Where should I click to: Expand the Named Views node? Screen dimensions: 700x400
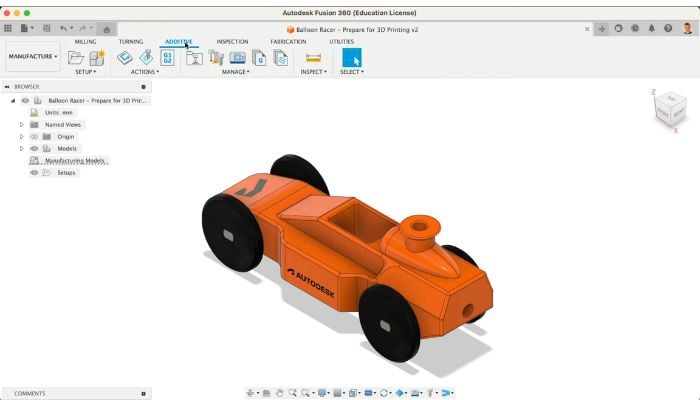(x=21, y=125)
